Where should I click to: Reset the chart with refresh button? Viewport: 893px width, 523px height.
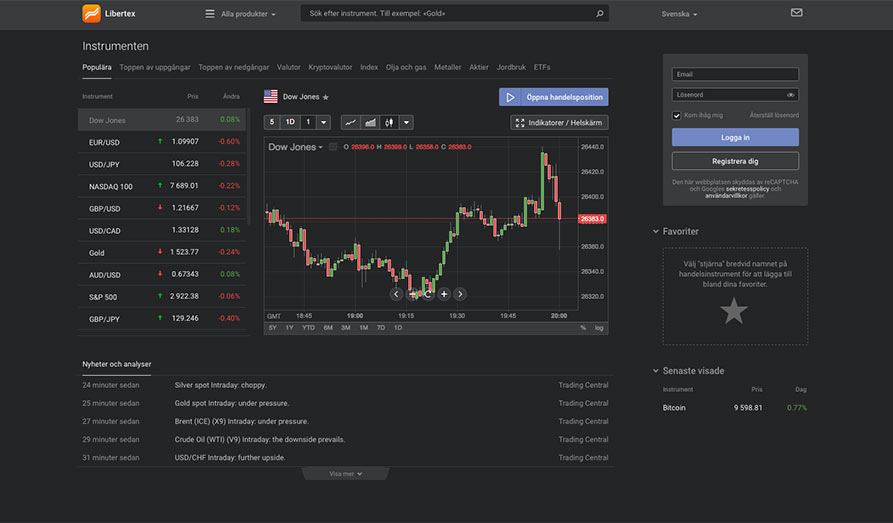(428, 294)
